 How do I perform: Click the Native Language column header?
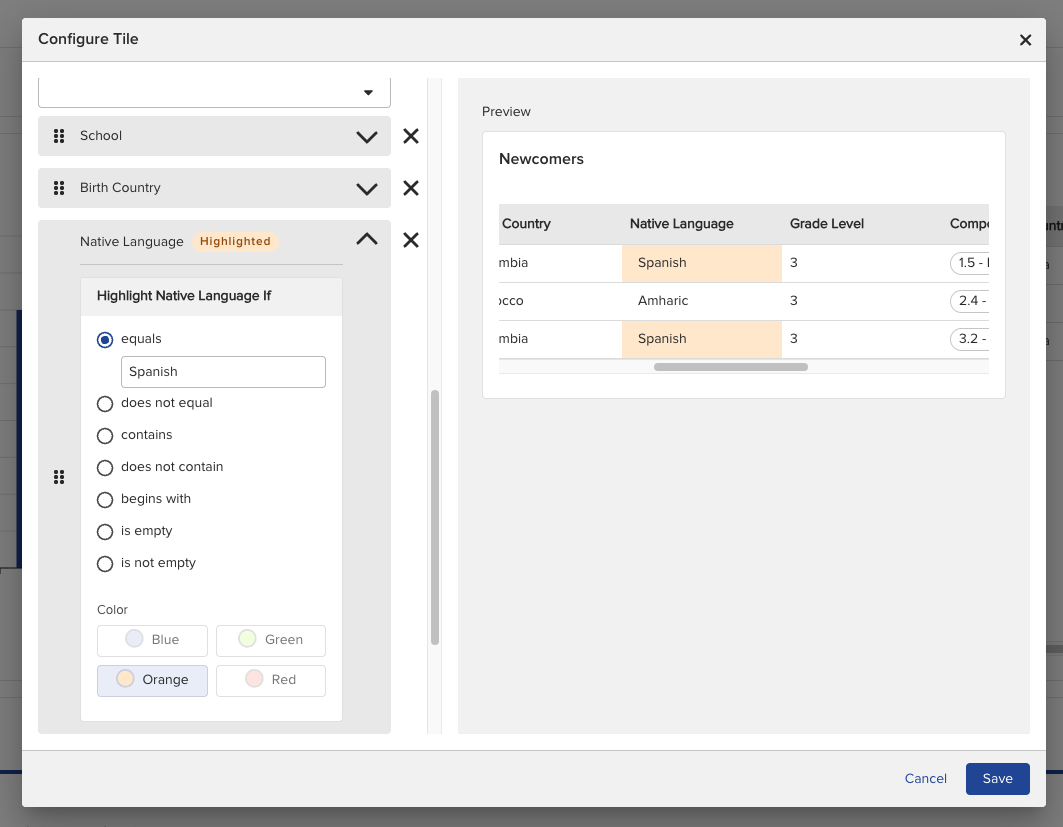pos(681,224)
